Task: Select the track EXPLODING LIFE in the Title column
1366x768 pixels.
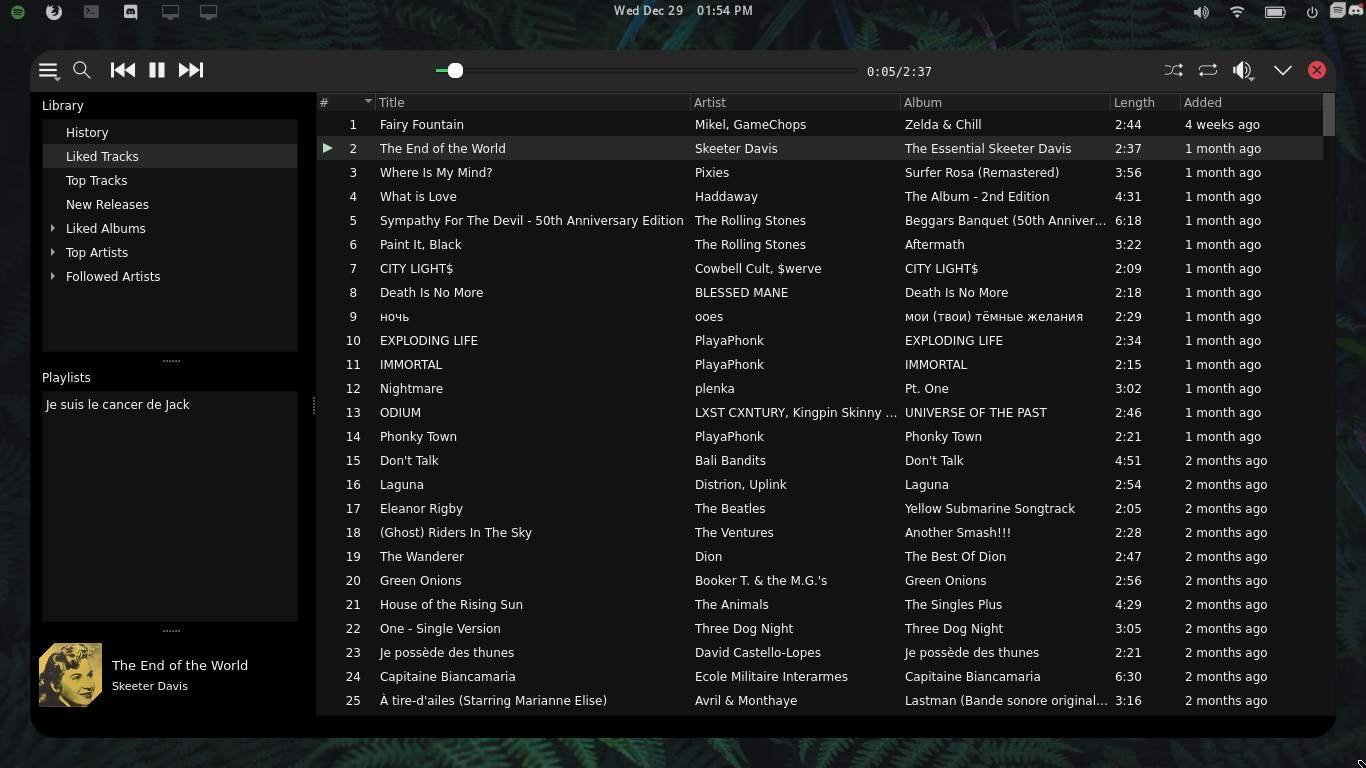Action: [429, 341]
